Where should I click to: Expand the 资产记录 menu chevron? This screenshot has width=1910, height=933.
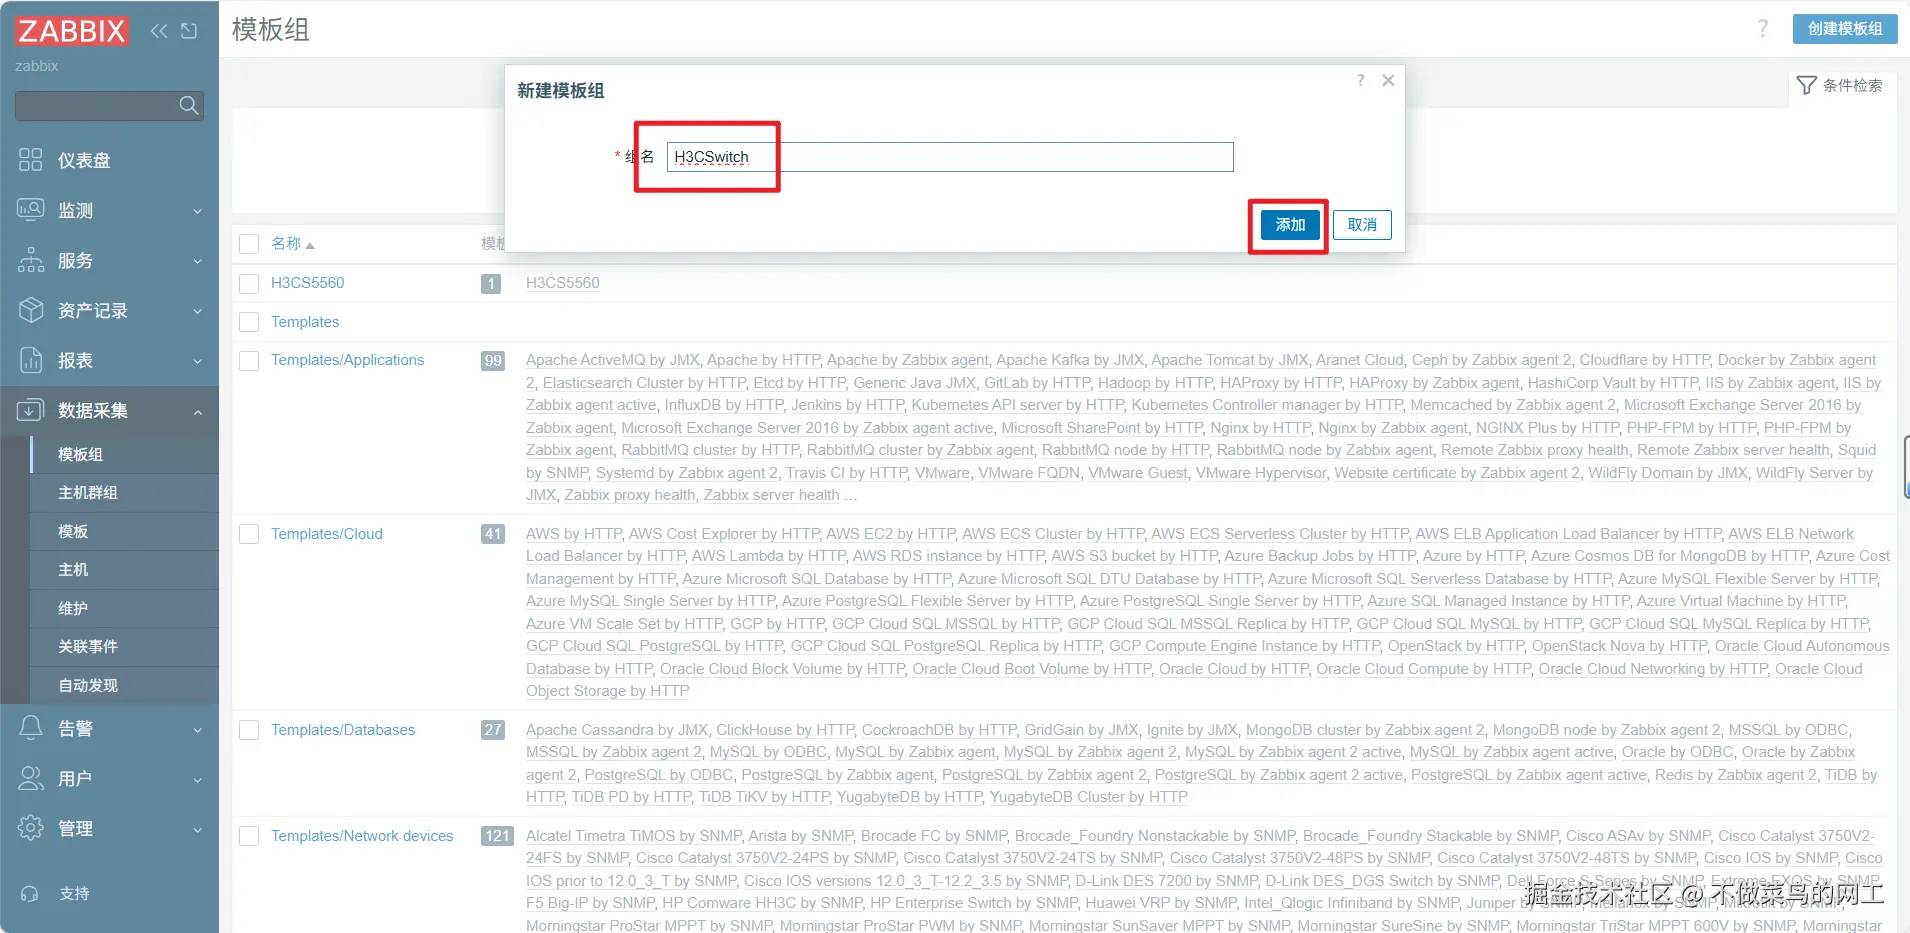(x=197, y=311)
